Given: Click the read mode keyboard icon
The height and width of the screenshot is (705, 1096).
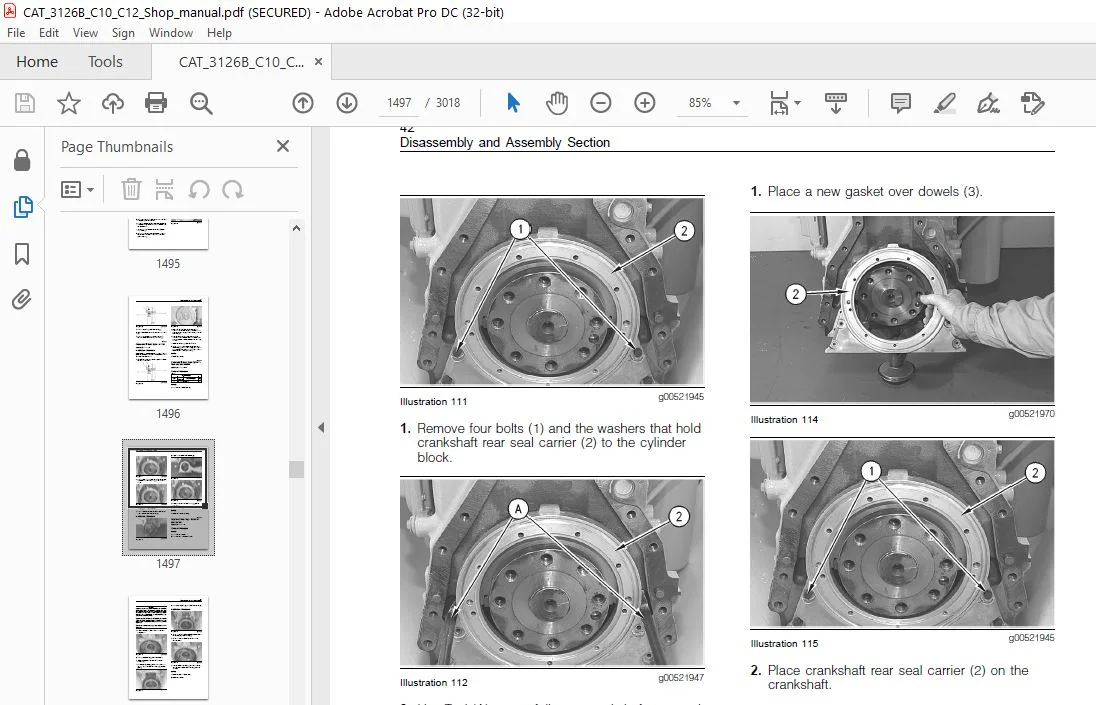Looking at the screenshot, I should (835, 103).
